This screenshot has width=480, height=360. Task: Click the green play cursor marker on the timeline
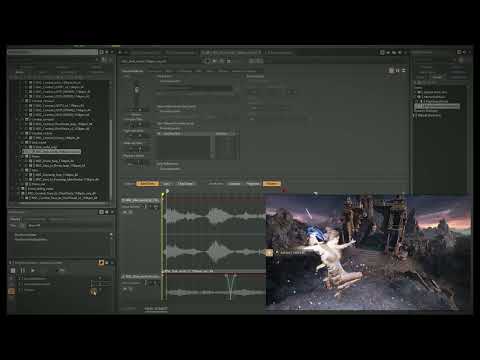(x=163, y=194)
